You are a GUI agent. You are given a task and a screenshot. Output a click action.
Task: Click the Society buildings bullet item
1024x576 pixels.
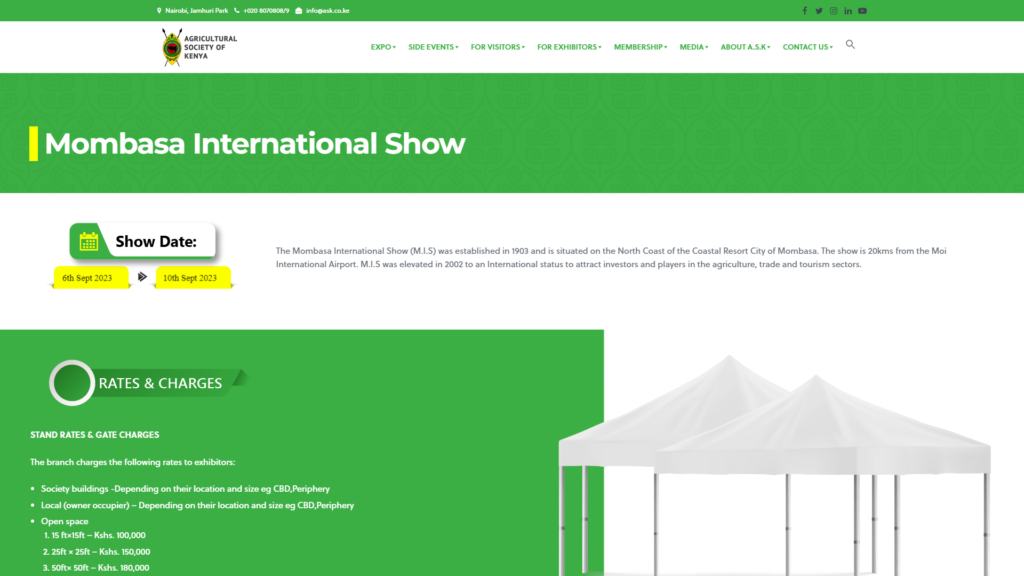(x=185, y=488)
